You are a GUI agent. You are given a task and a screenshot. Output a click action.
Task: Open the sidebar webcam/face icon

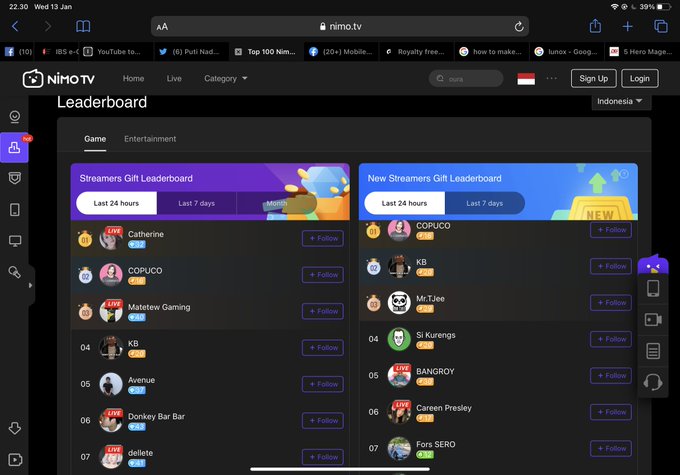[x=15, y=117]
